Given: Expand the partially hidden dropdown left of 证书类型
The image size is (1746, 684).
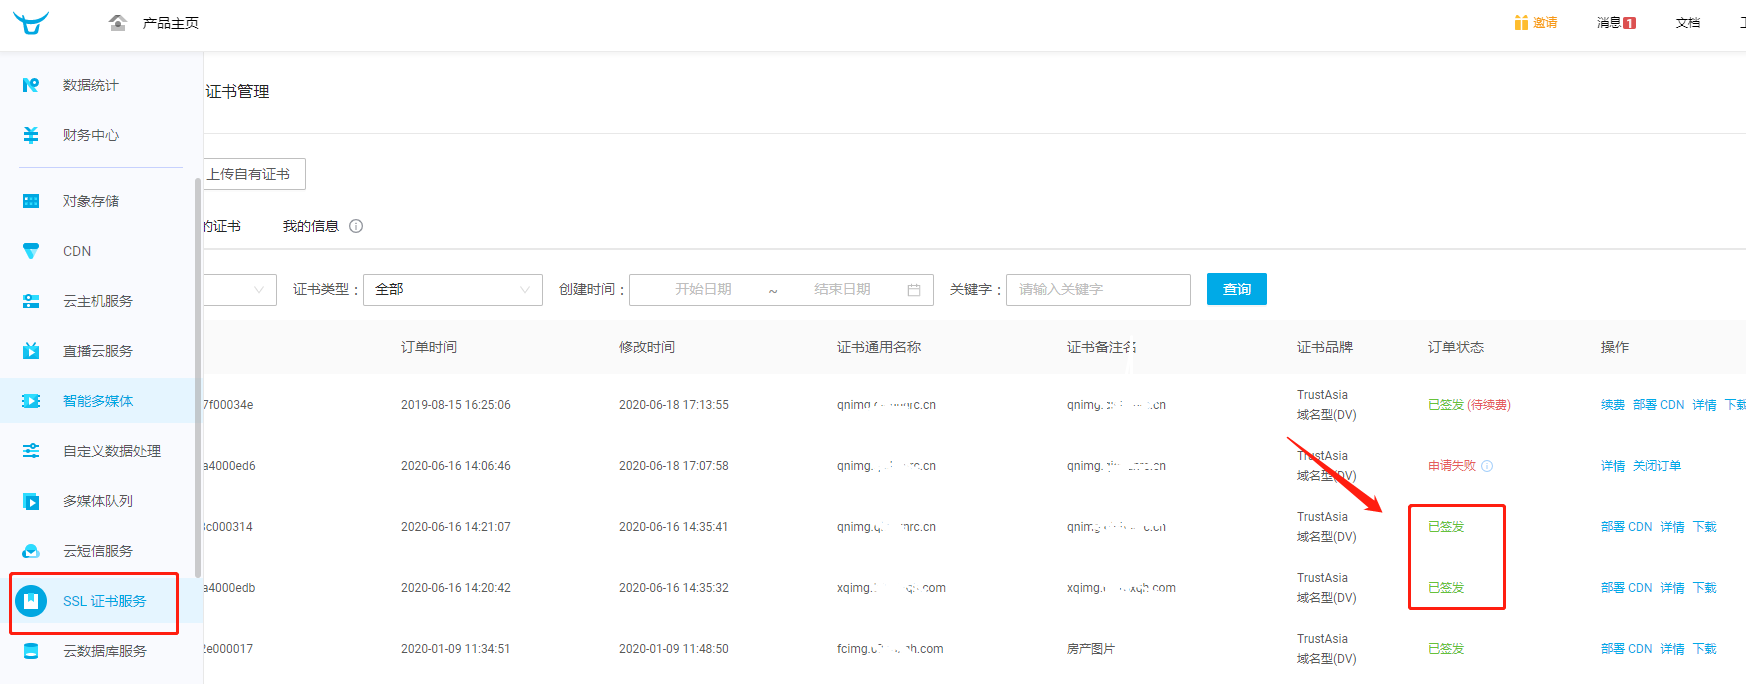Looking at the screenshot, I should [x=240, y=290].
